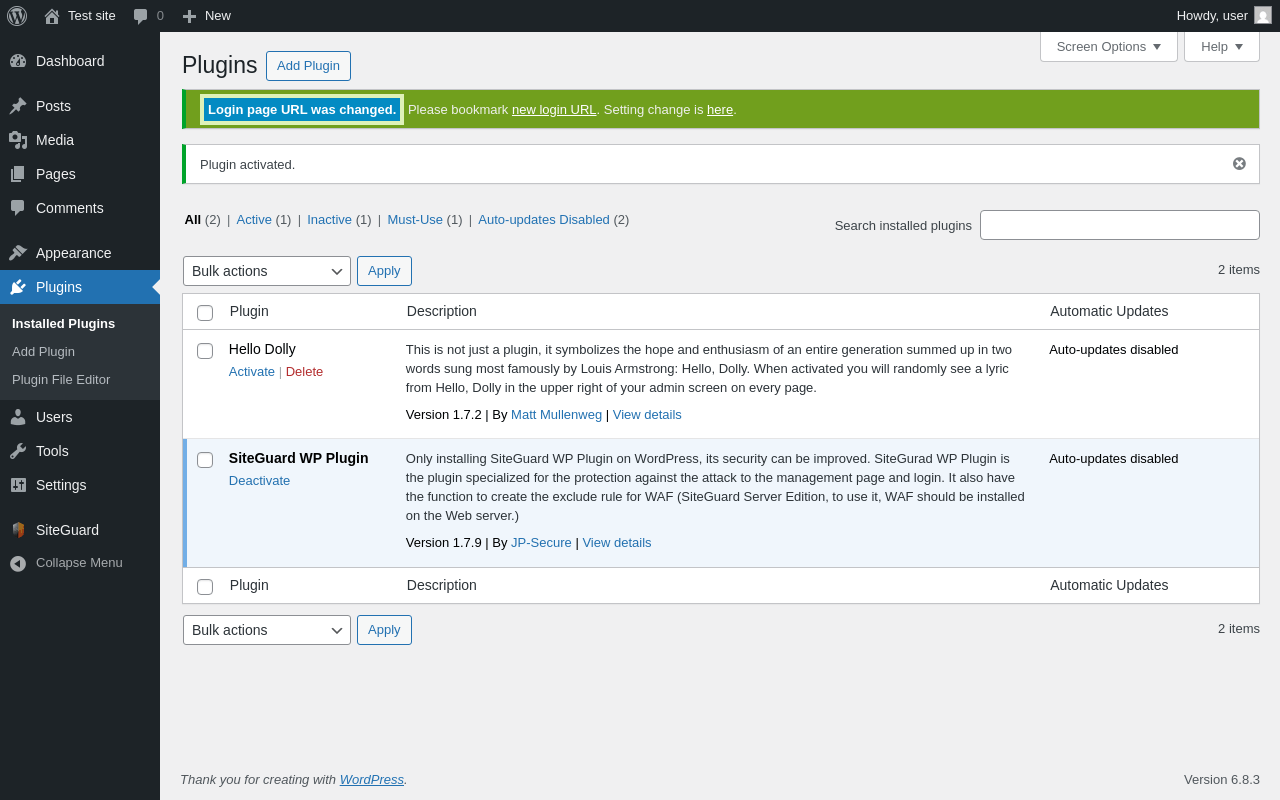Open Installed Plugins submenu item
Image resolution: width=1280 pixels, height=800 pixels.
point(63,324)
